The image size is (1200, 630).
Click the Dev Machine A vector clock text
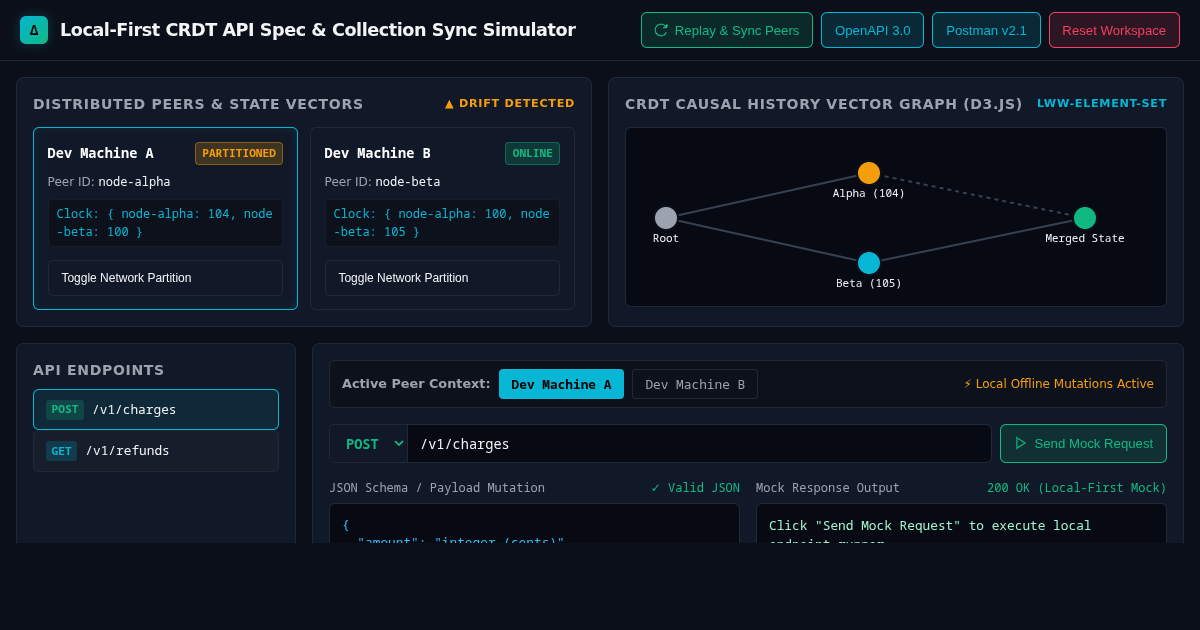165,223
